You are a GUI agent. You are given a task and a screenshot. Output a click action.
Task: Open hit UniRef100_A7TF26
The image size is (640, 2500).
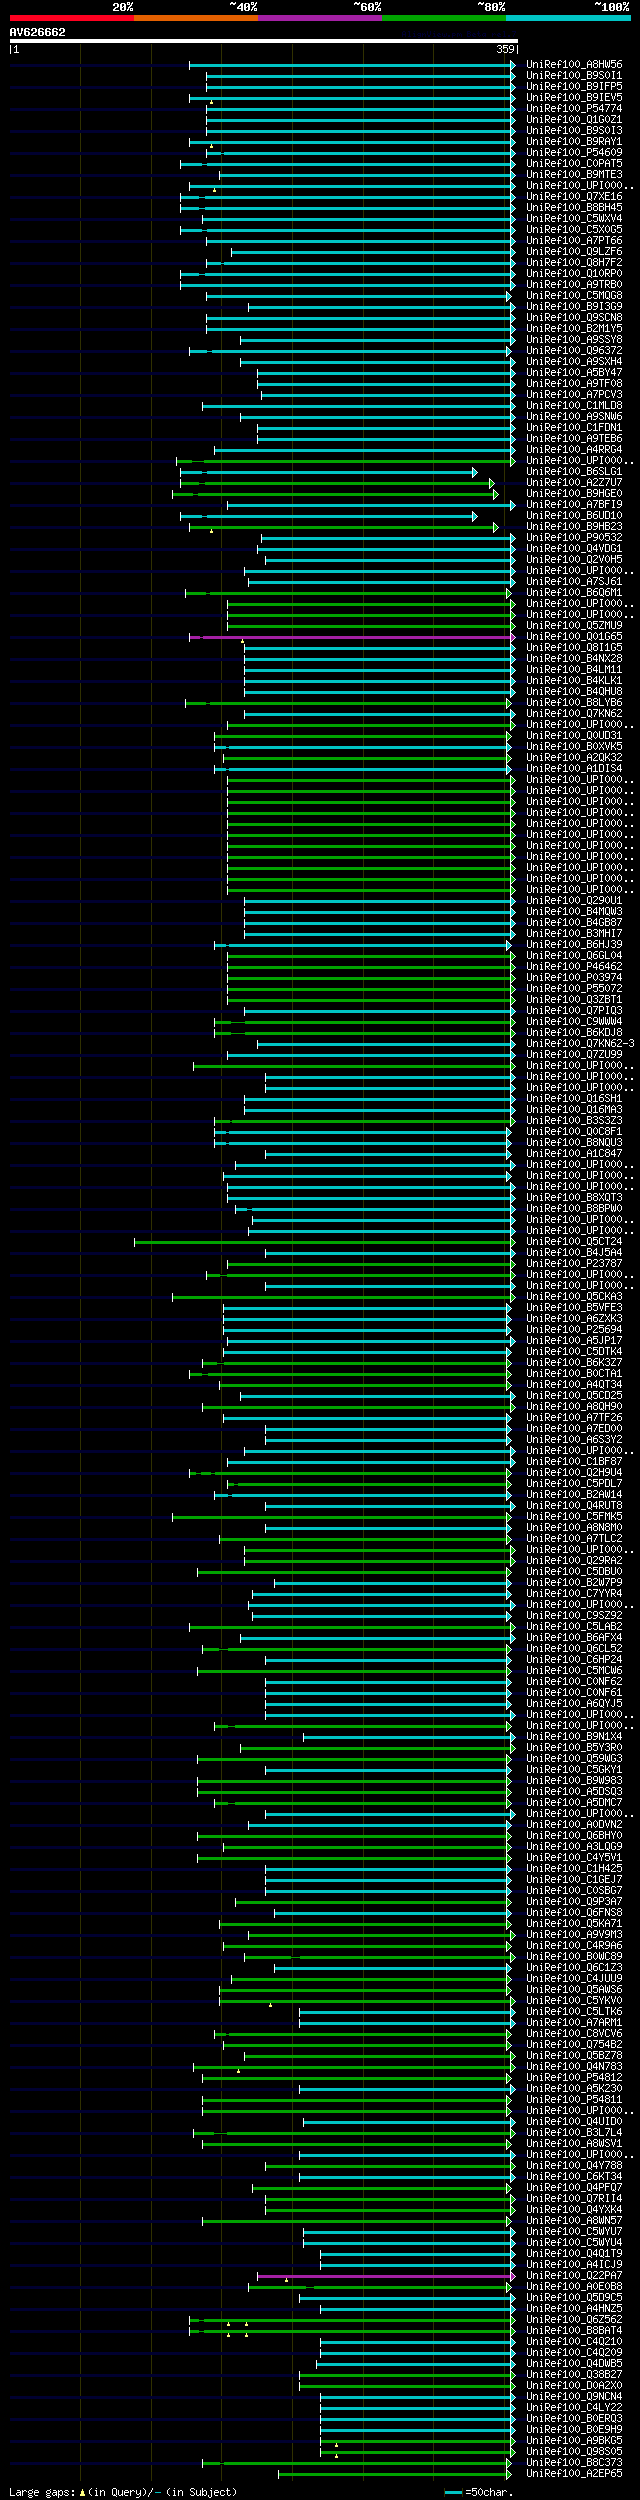[x=574, y=1418]
